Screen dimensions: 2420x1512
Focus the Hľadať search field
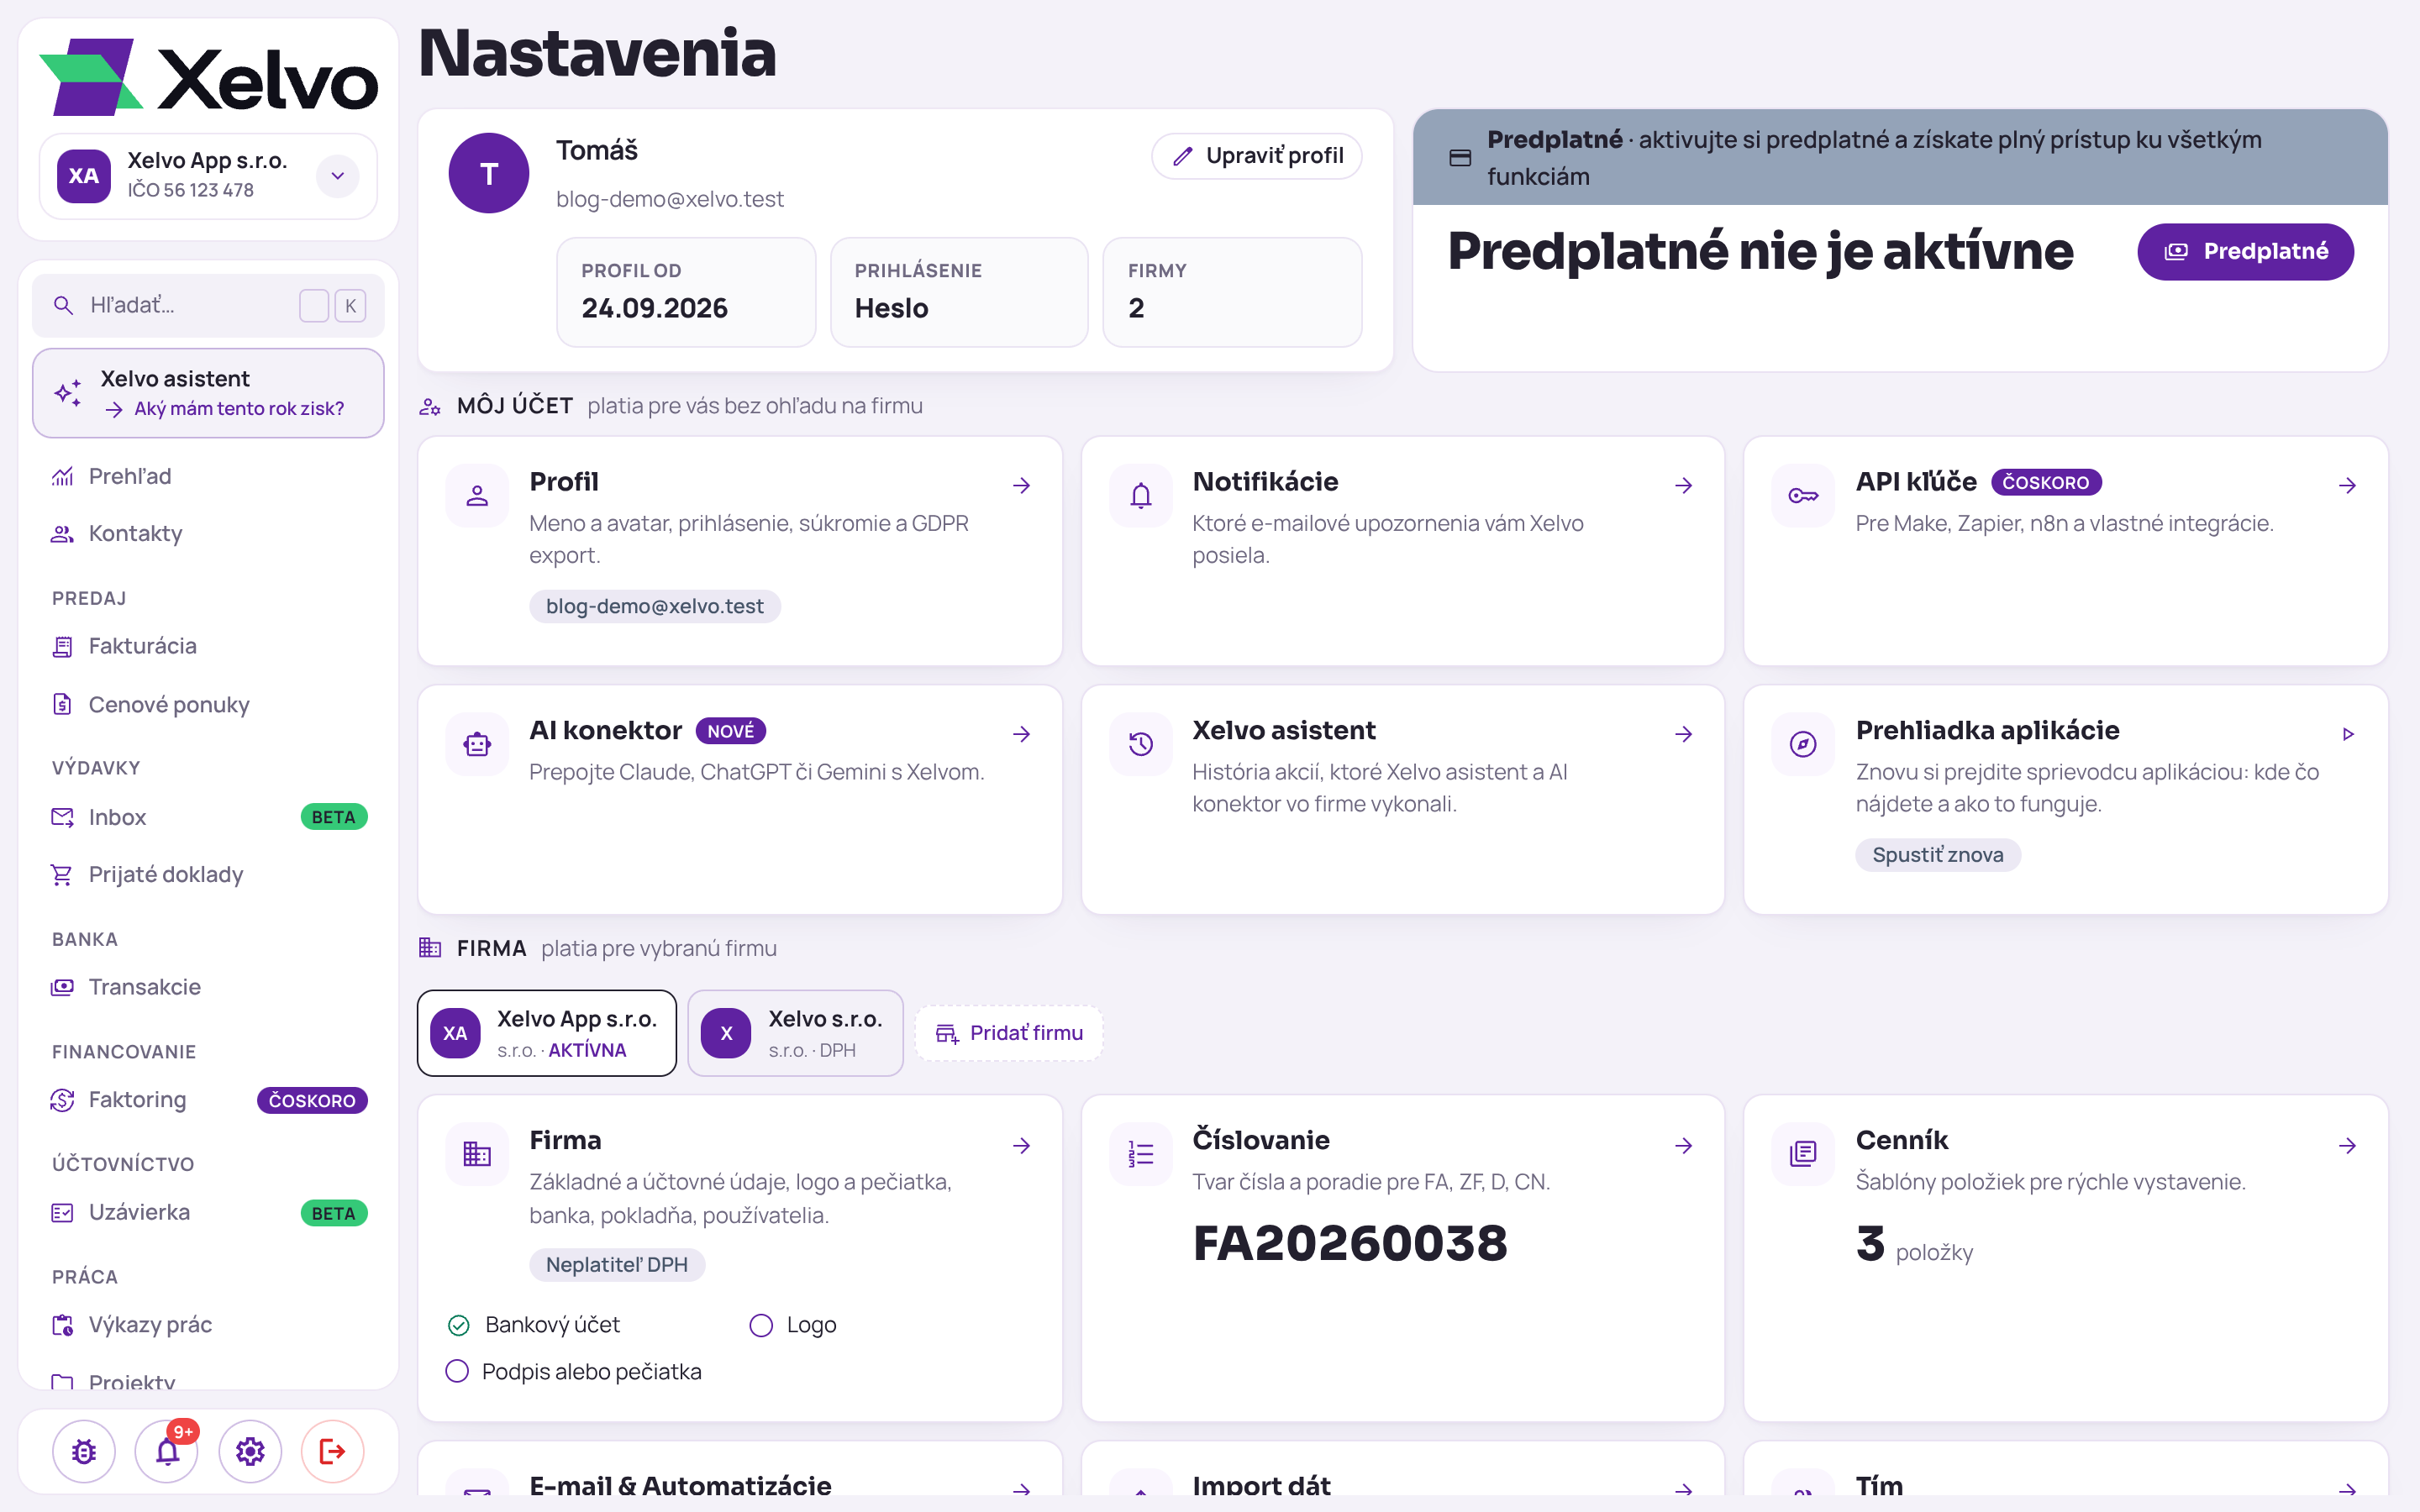(x=208, y=305)
